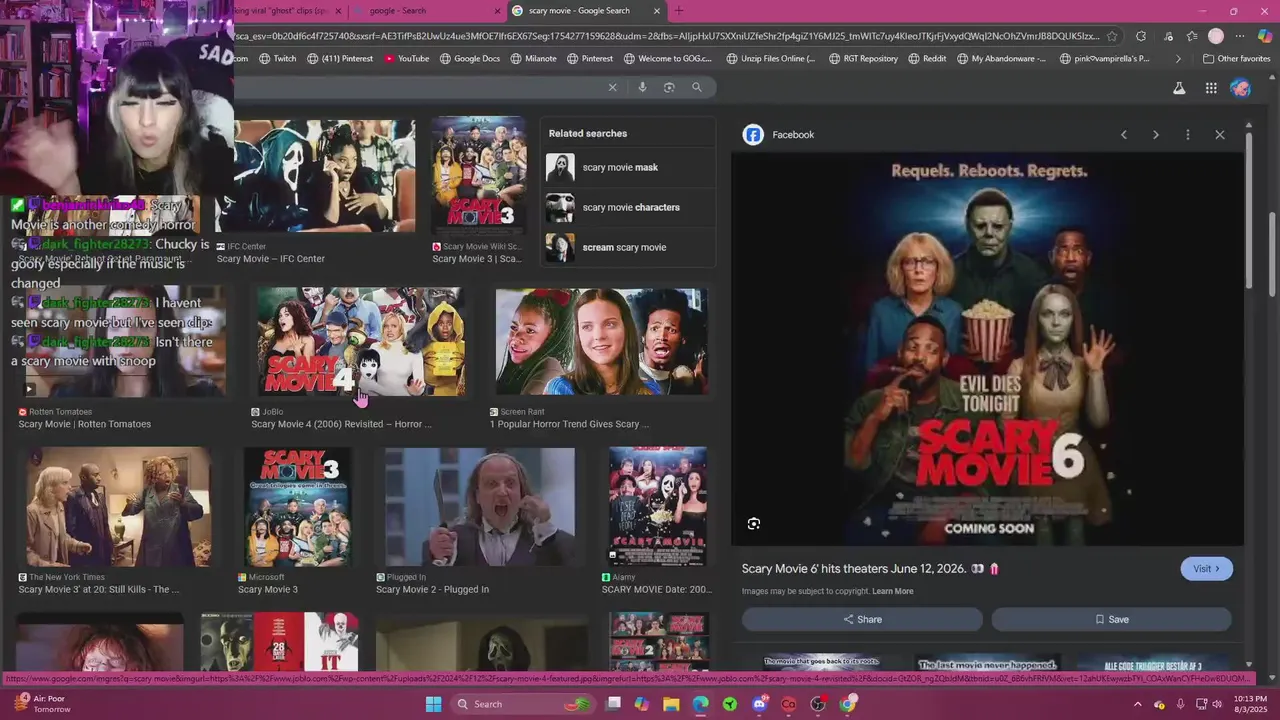Image resolution: width=1280 pixels, height=720 pixels.
Task: Close the "google - Search" tab
Action: [498, 11]
